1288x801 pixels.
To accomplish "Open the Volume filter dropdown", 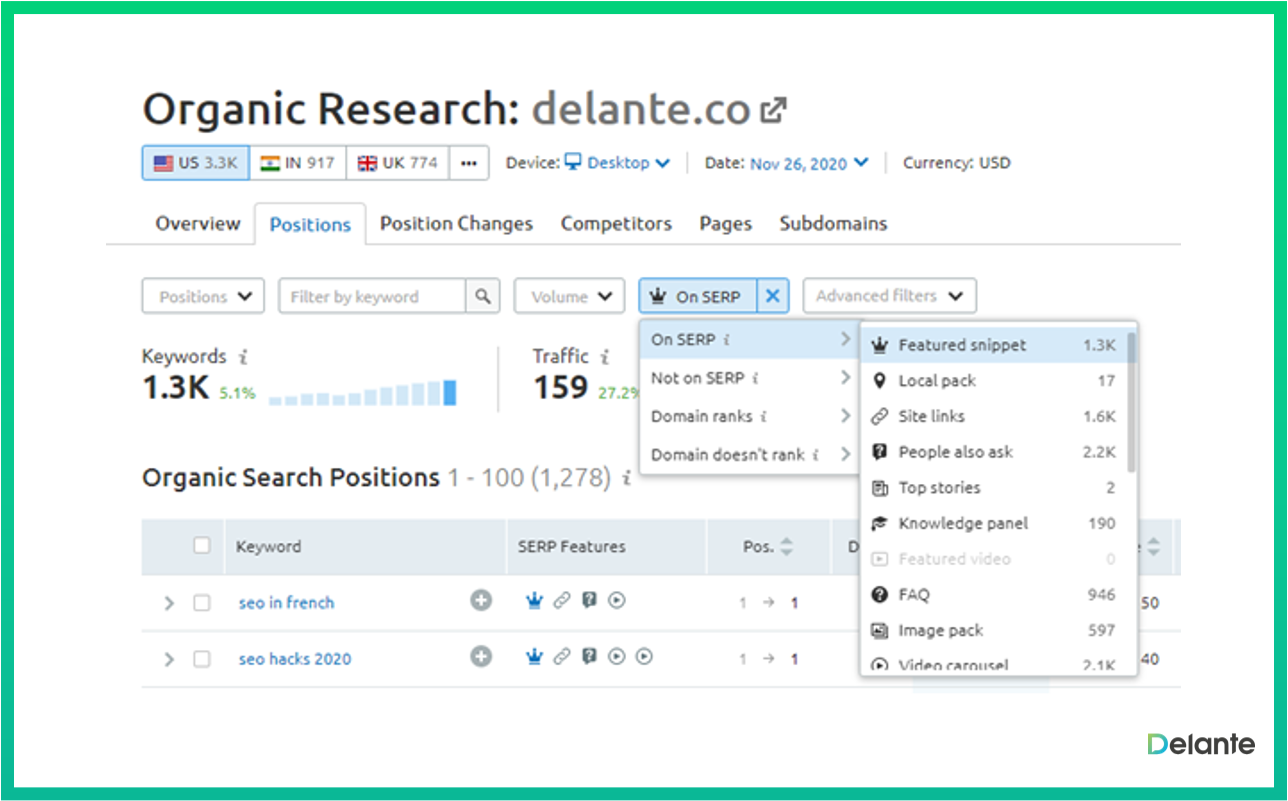I will [x=569, y=296].
